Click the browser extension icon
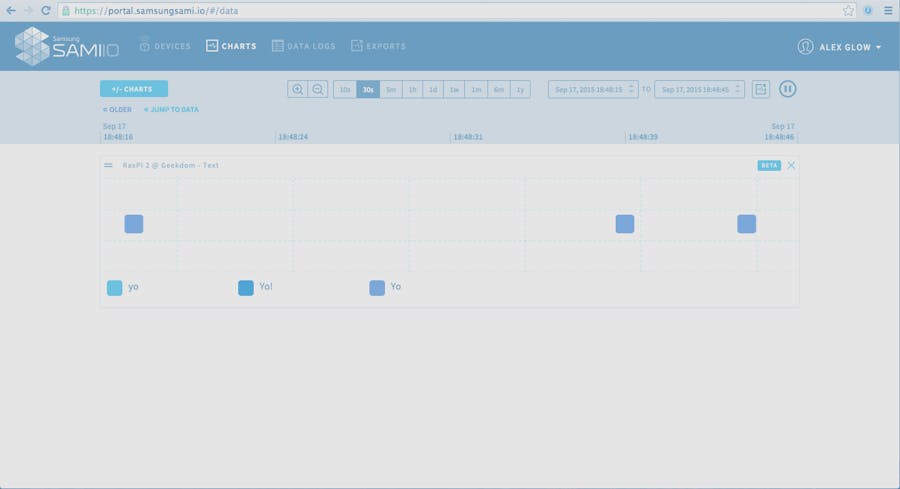 click(x=868, y=10)
